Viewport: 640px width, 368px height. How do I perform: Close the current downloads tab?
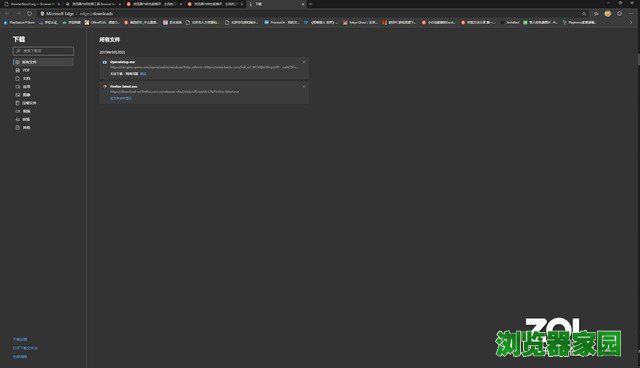(303, 4)
